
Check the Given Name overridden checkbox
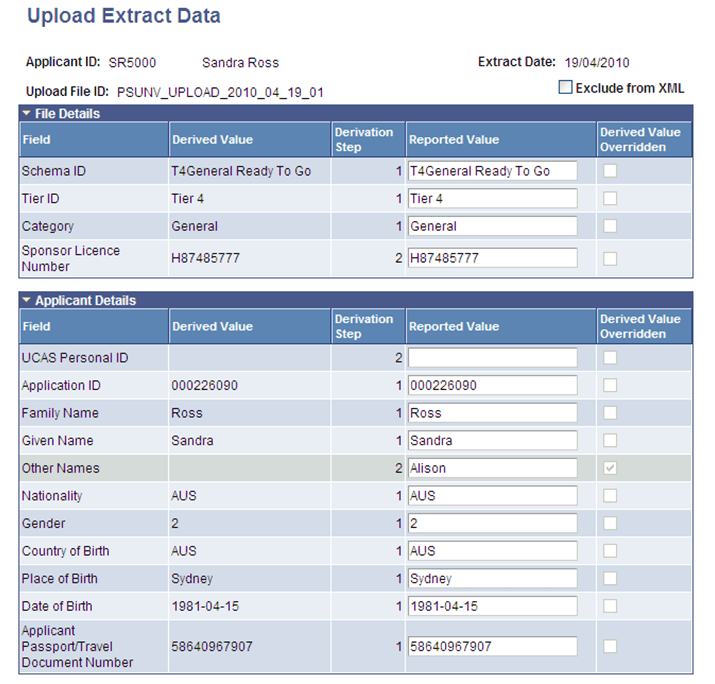point(610,441)
